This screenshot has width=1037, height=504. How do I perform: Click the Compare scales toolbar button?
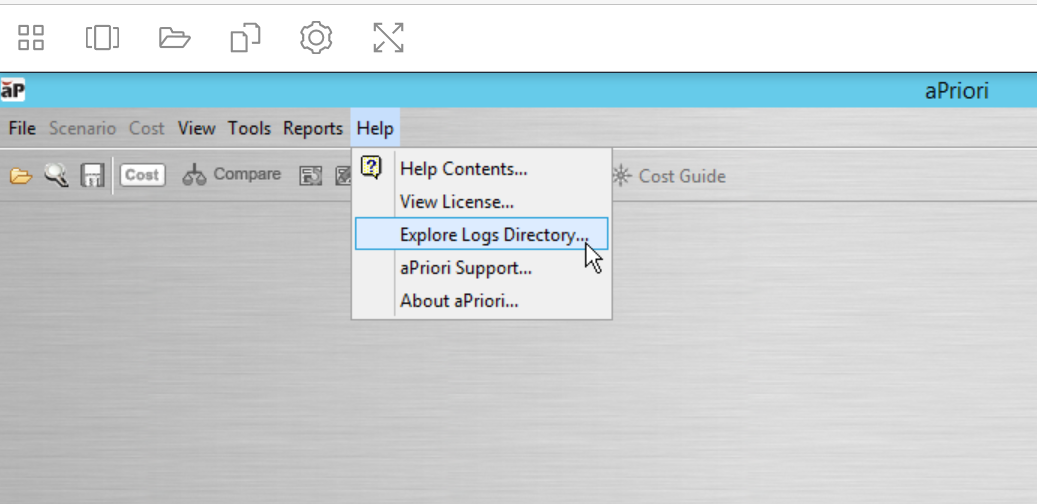click(x=232, y=175)
